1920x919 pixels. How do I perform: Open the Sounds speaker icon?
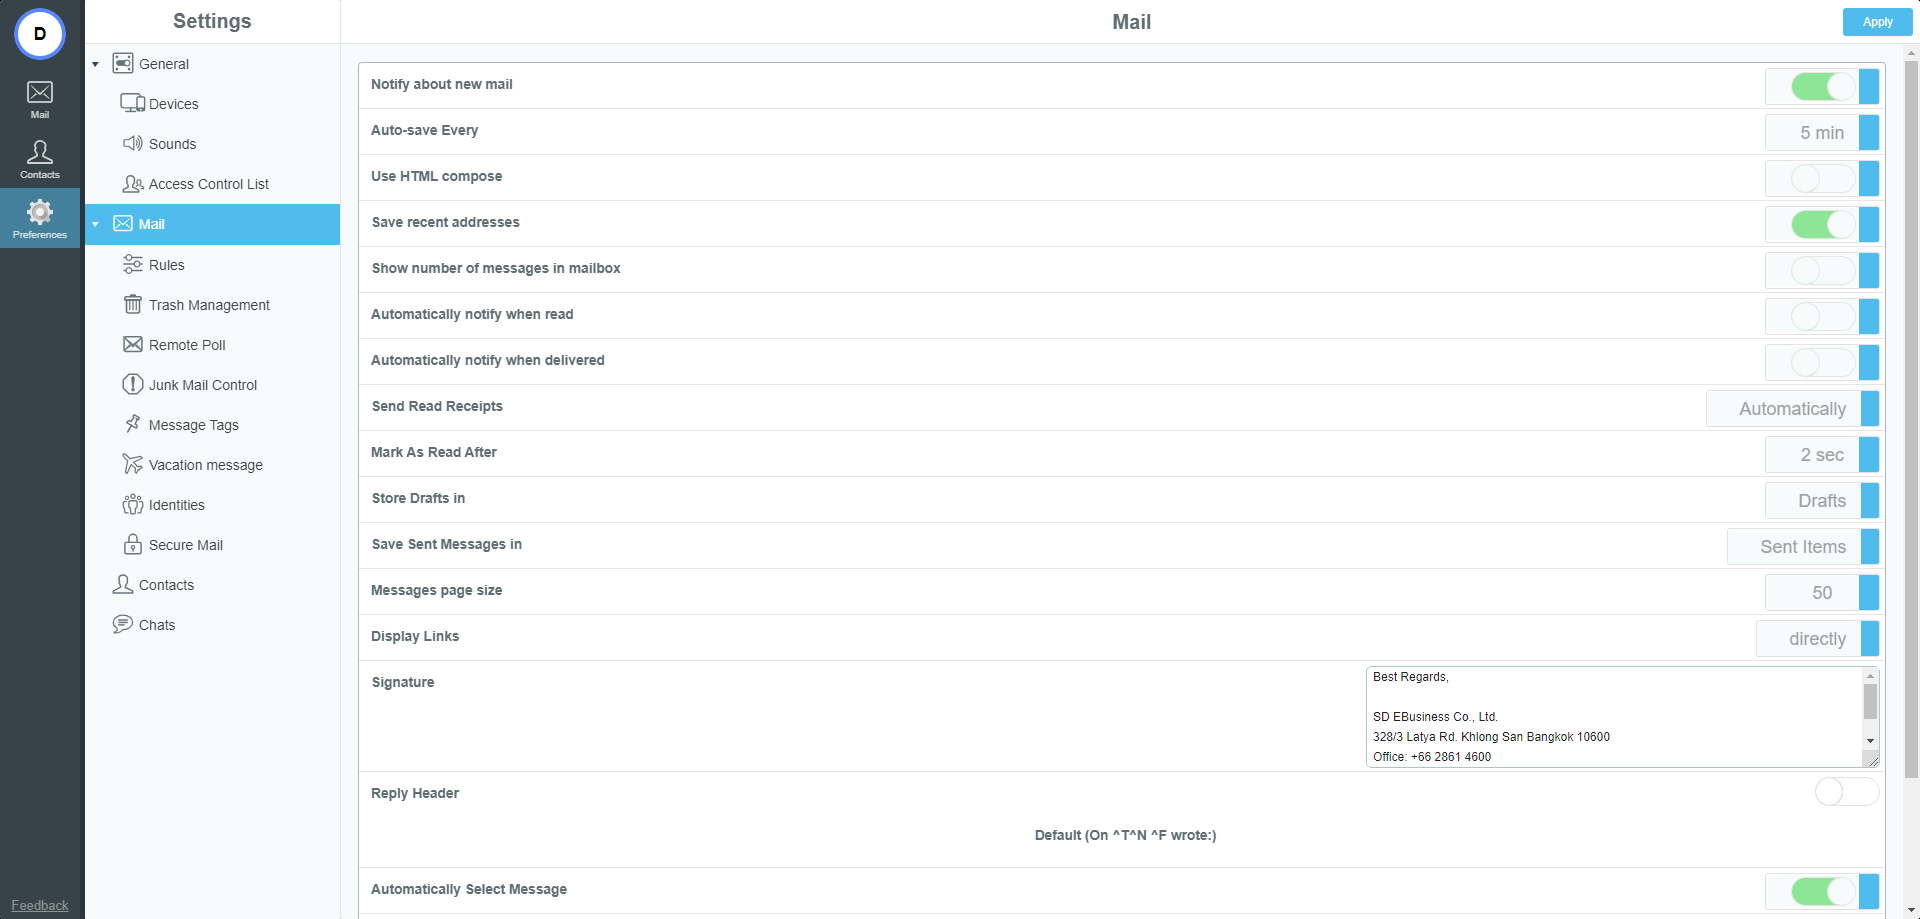132,144
